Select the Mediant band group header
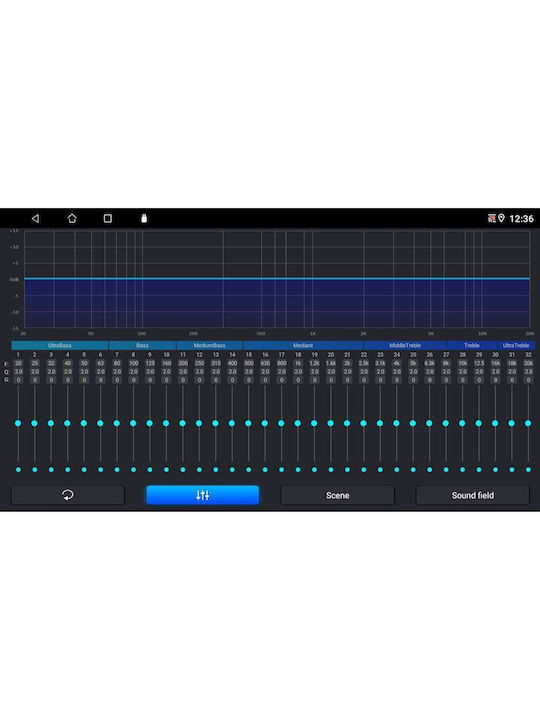Viewport: 540px width, 720px height. [303, 345]
